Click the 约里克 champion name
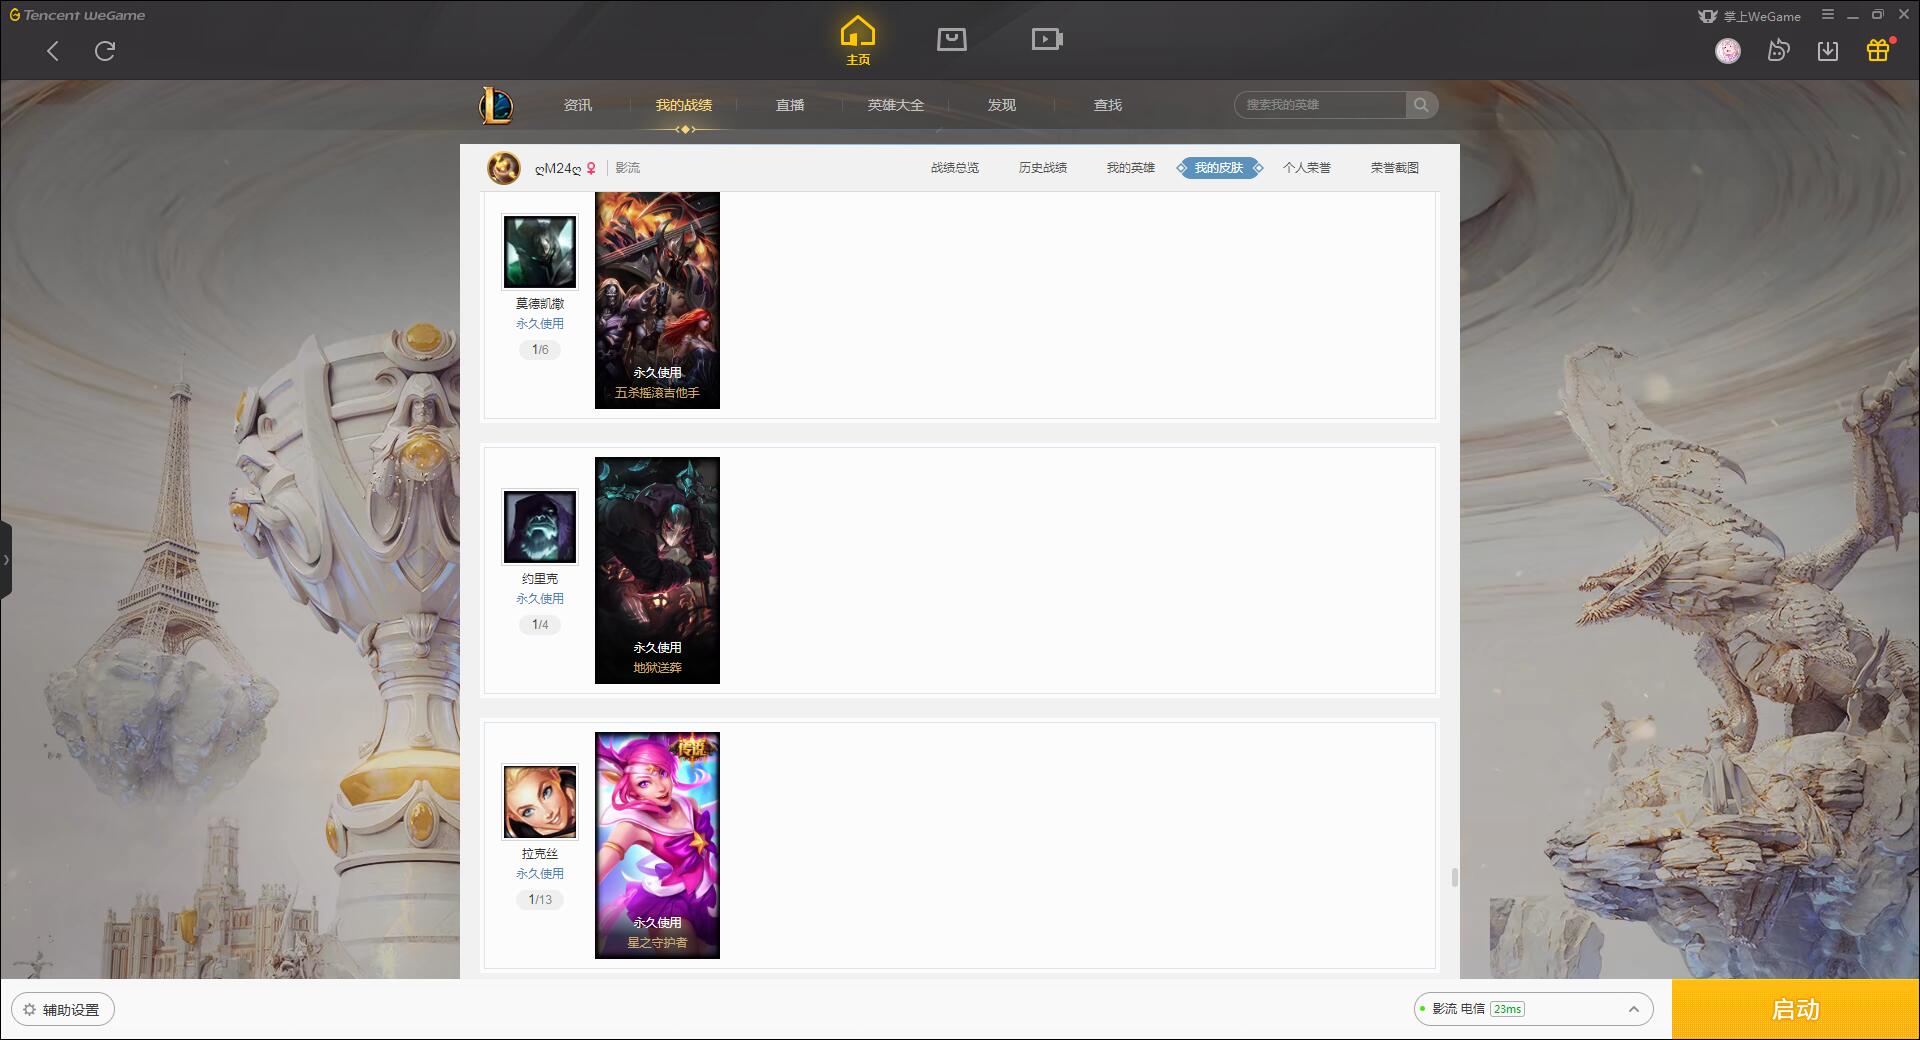Image resolution: width=1920 pixels, height=1040 pixels. coord(540,579)
